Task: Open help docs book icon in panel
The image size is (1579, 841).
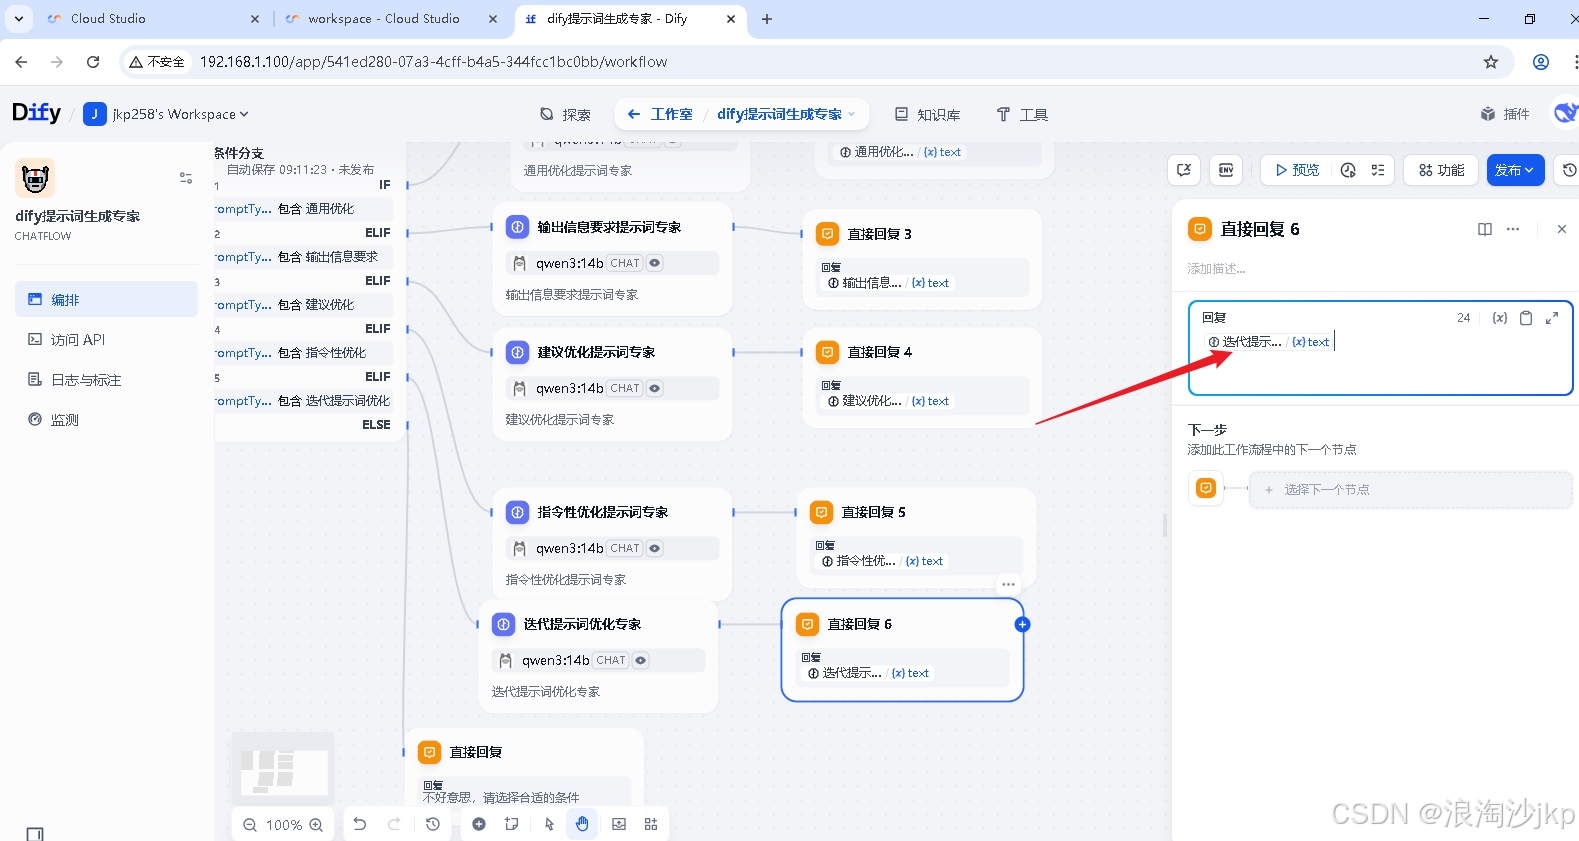Action: 1485,229
